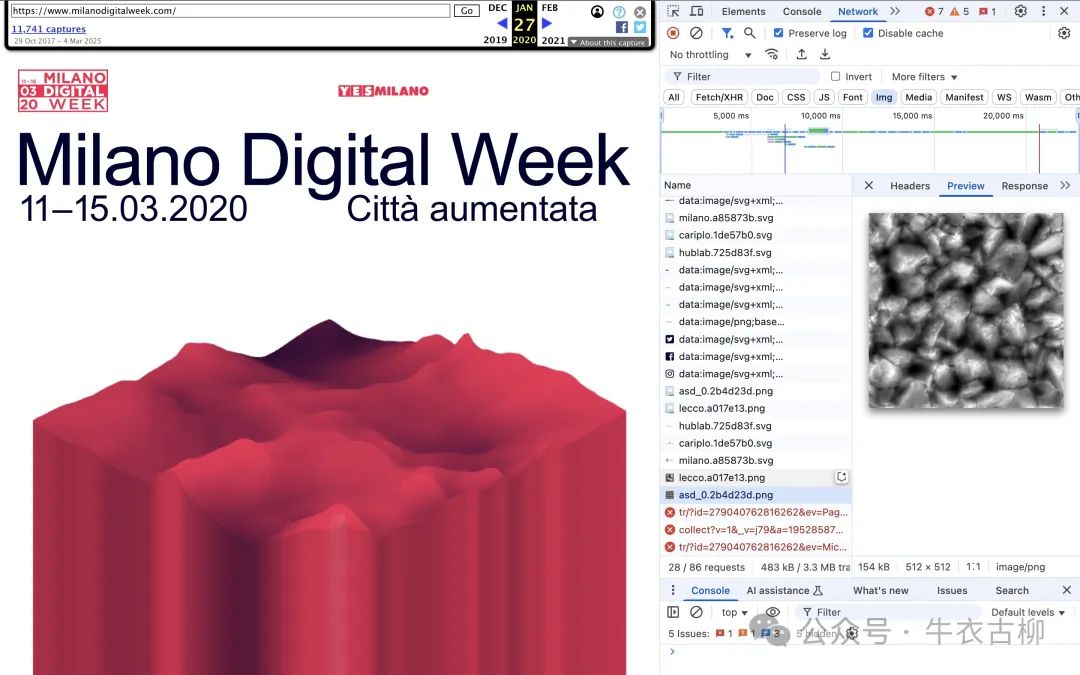1080x675 pixels.
Task: Select the lecco.a017e13.png request row
Action: pos(755,477)
